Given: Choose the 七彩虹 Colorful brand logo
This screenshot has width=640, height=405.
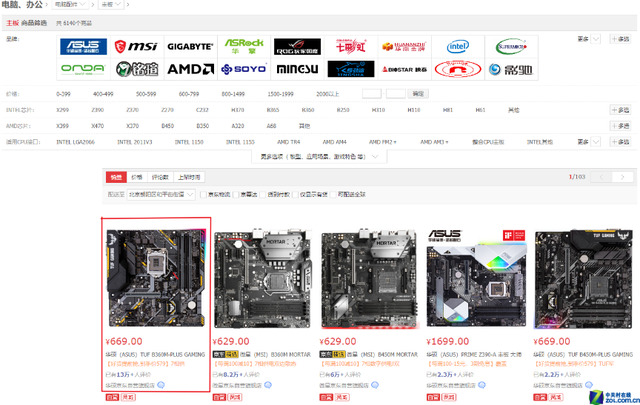Looking at the screenshot, I should (351, 47).
